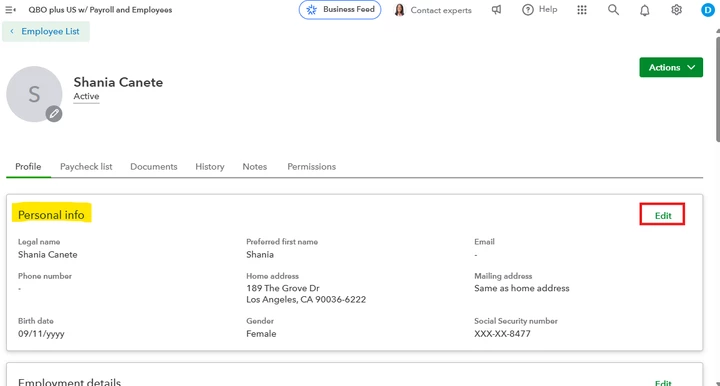This screenshot has width=720, height=386.
Task: Switch to the History tab
Action: pyautogui.click(x=210, y=167)
